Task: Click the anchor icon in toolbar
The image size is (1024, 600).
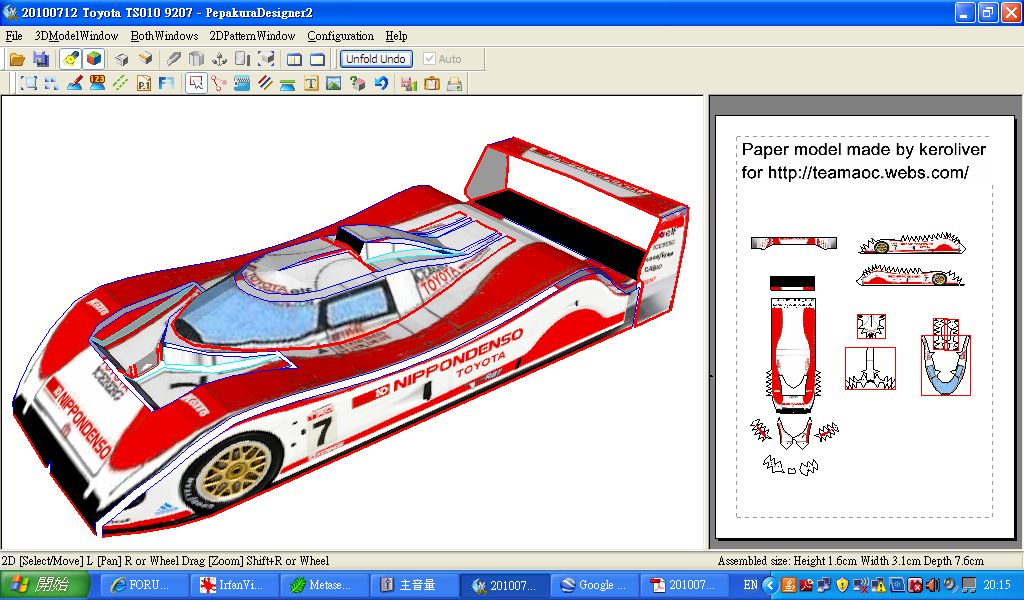Action: pos(219,59)
